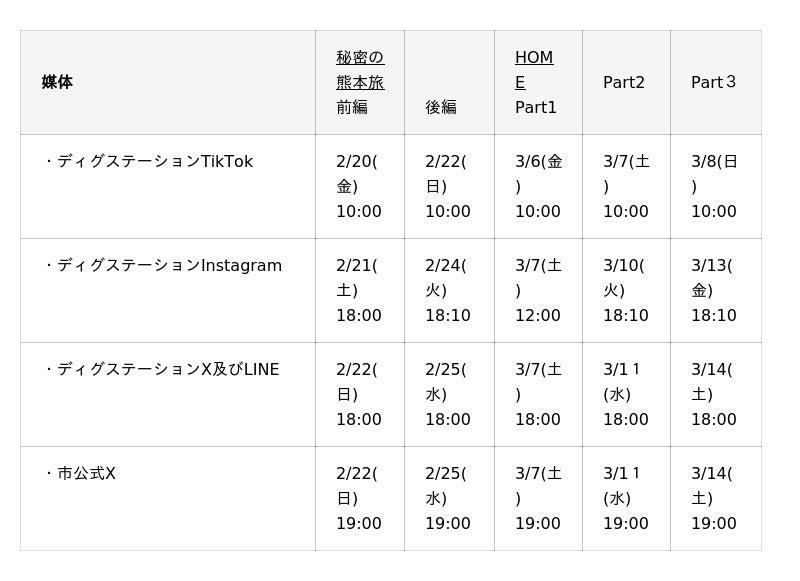Click the 3/10(火) 18:10 cell
800x581 pixels.
[626, 290]
